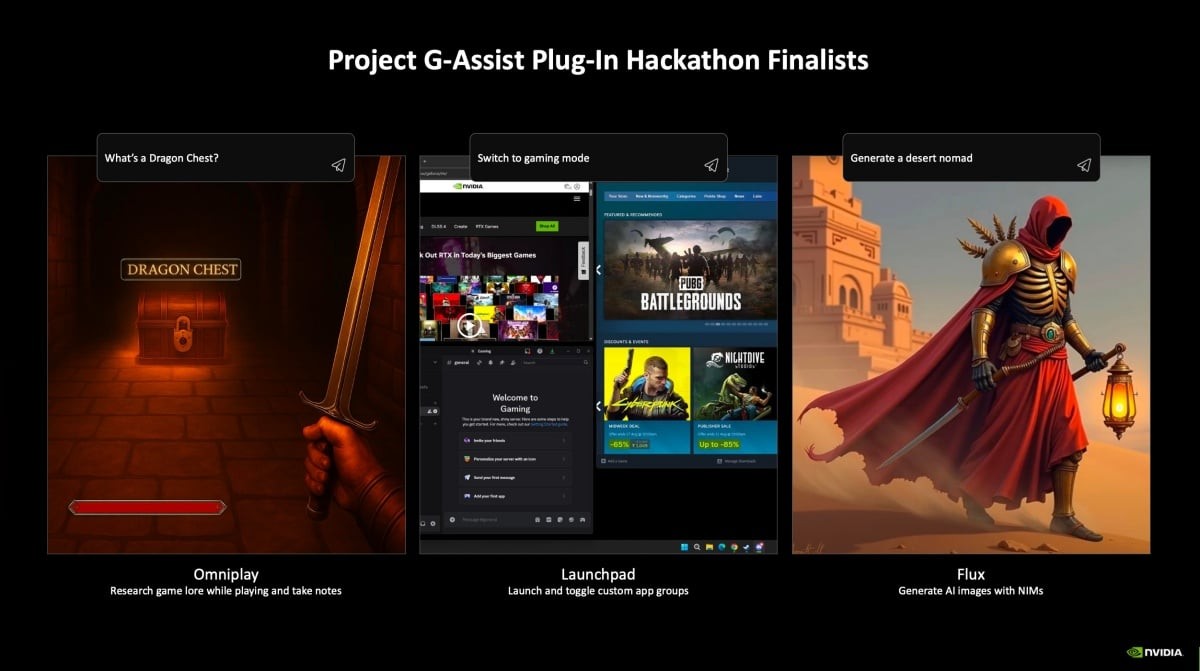Open the NVIDIA site hamburger menu
The height and width of the screenshot is (671, 1200).
coord(577,199)
